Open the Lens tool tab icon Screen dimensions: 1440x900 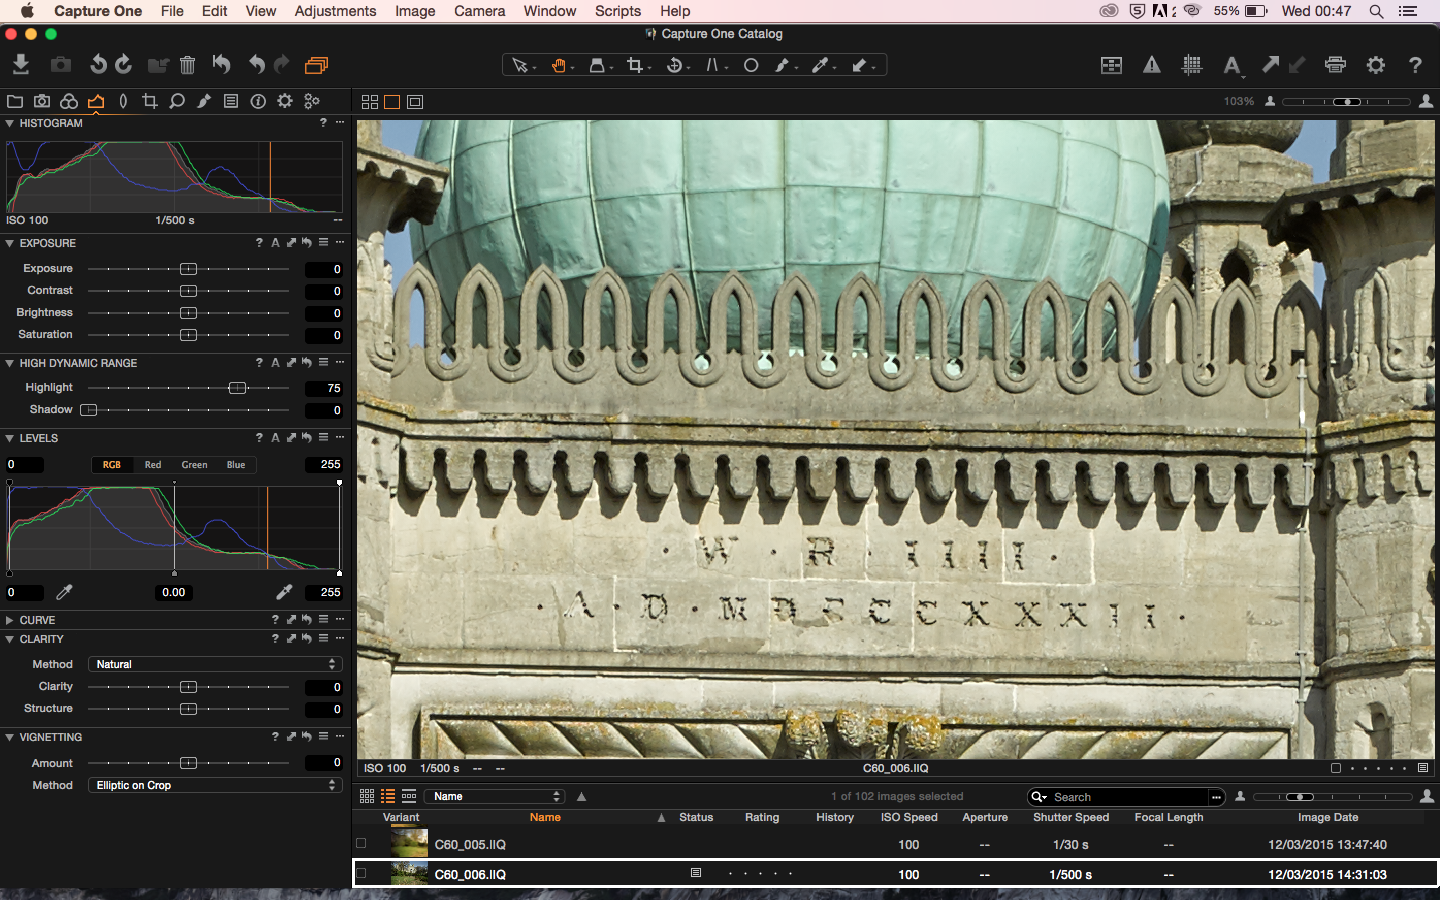point(123,101)
